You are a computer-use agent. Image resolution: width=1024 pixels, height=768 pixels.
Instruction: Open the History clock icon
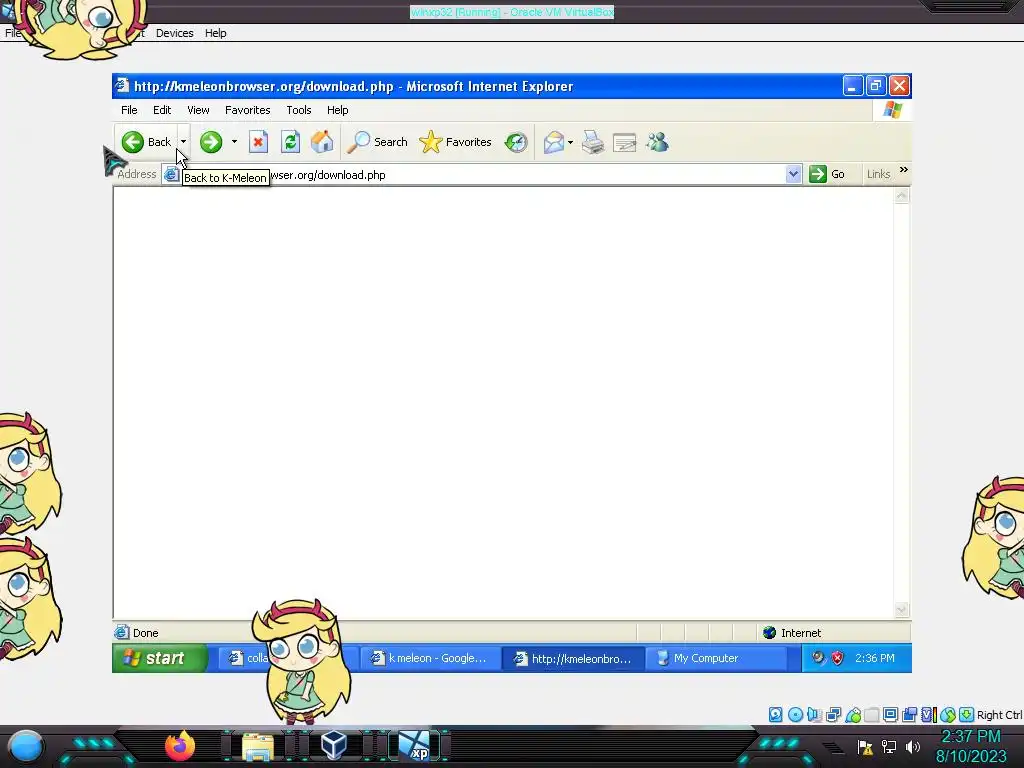pos(516,142)
